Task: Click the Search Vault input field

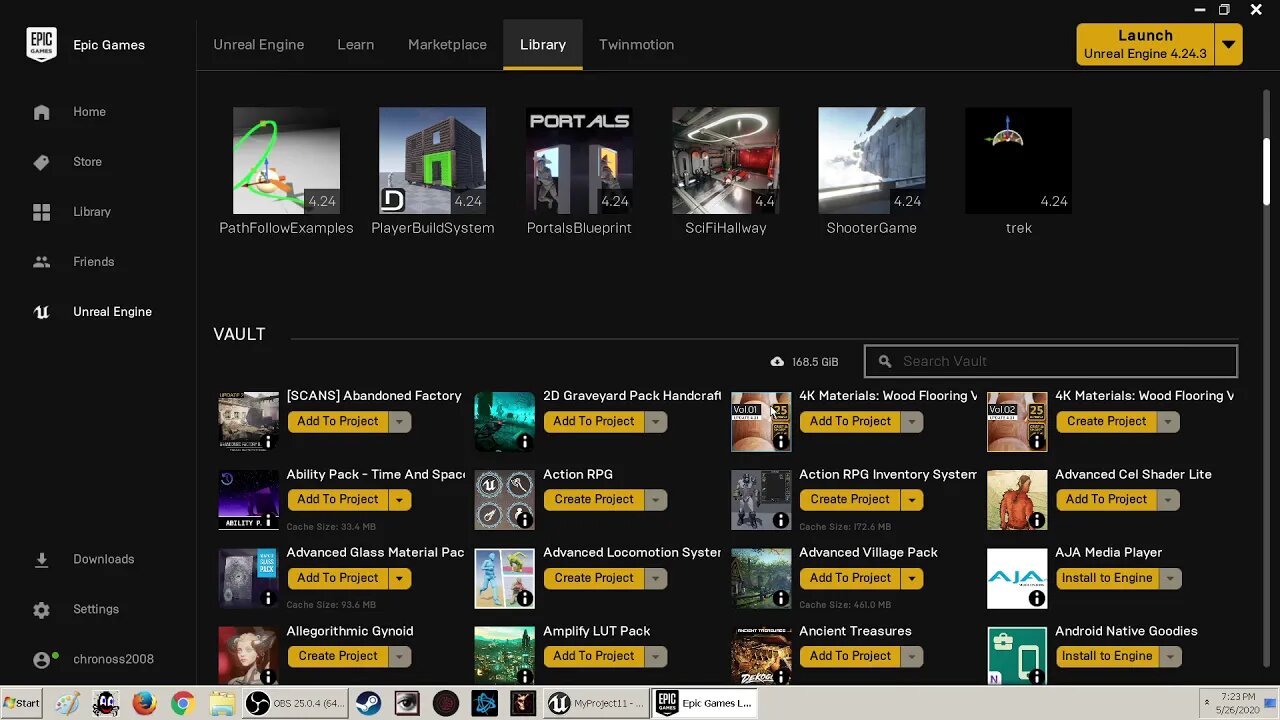Action: [1051, 362]
